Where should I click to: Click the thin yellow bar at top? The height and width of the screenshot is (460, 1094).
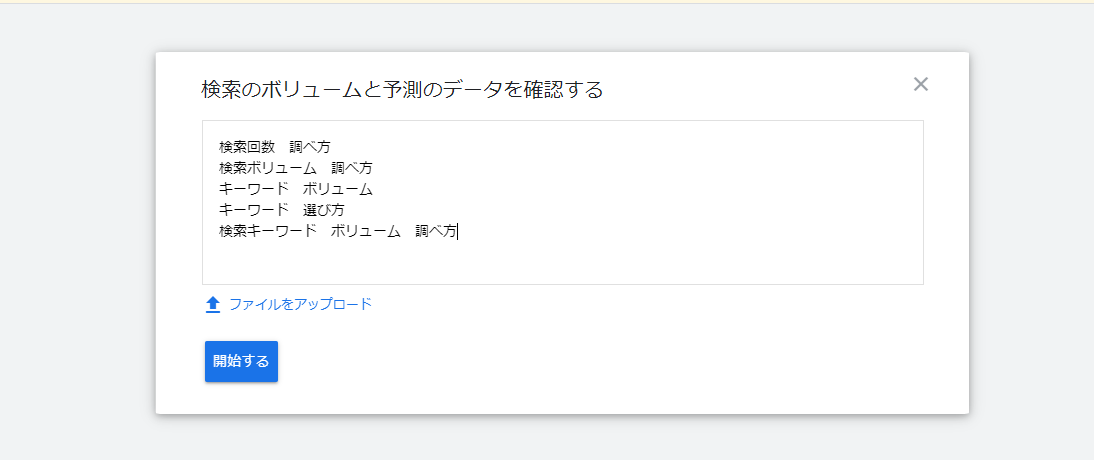[547, 2]
